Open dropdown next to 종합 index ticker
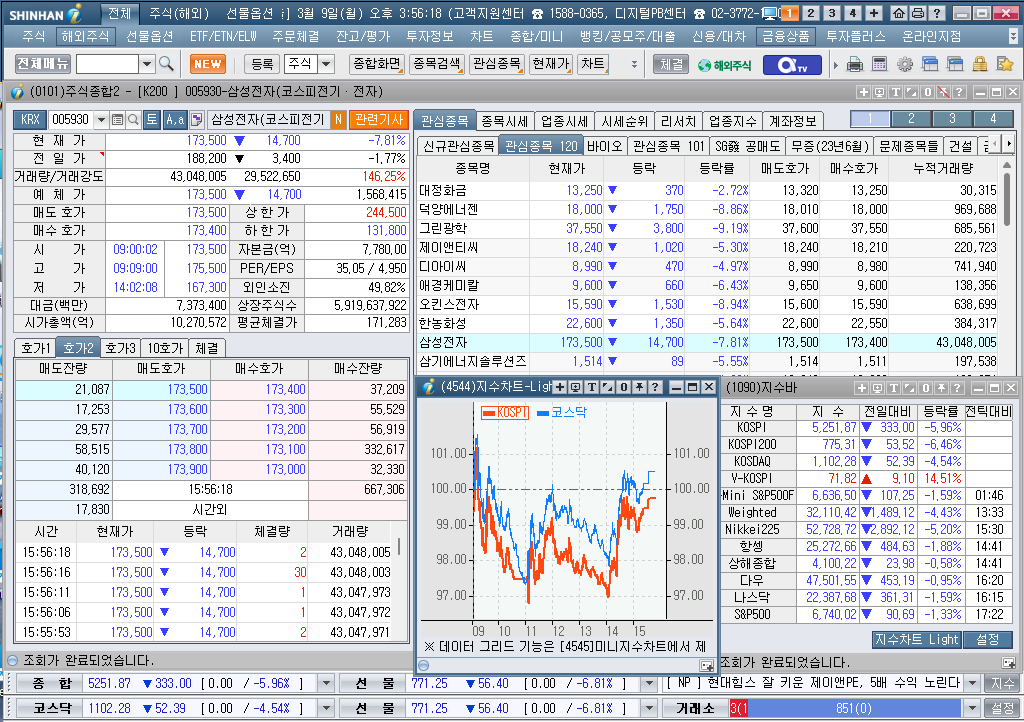 [327, 683]
